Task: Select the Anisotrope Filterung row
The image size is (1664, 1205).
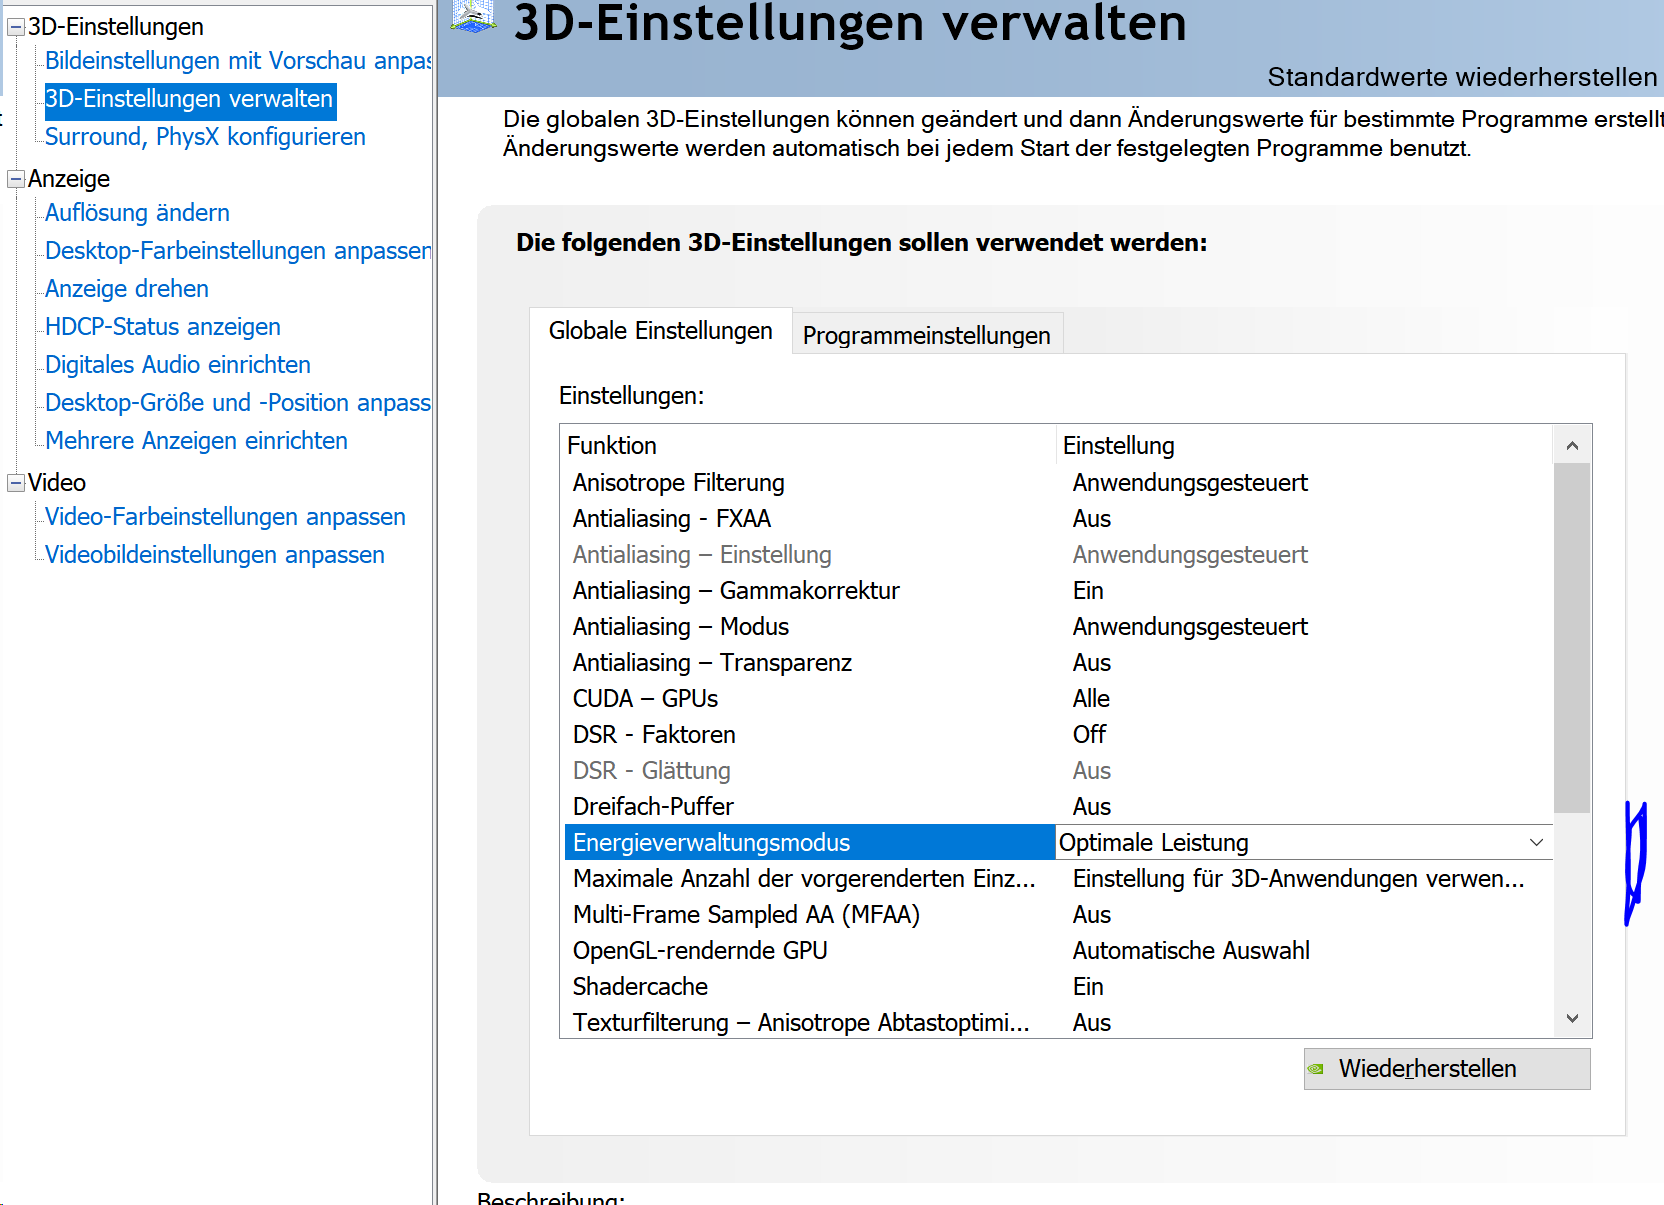Action: (1058, 483)
